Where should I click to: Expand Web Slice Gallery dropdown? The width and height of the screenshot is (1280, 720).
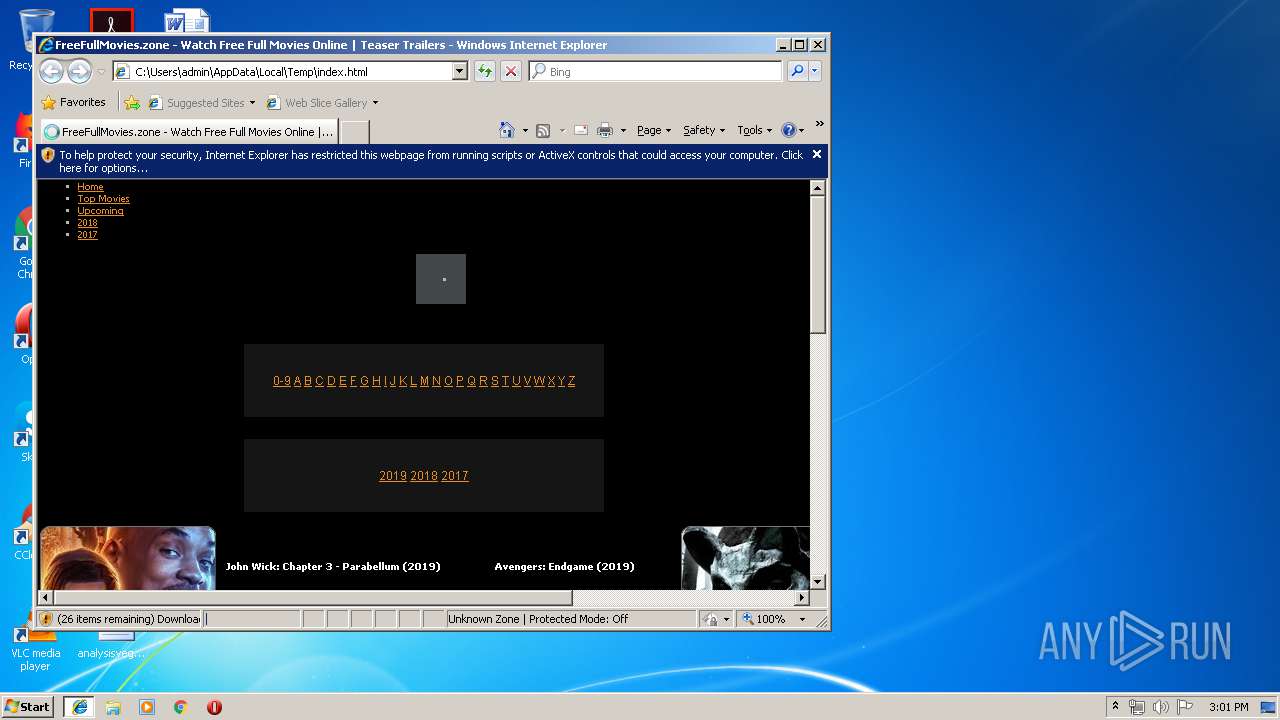(x=375, y=103)
